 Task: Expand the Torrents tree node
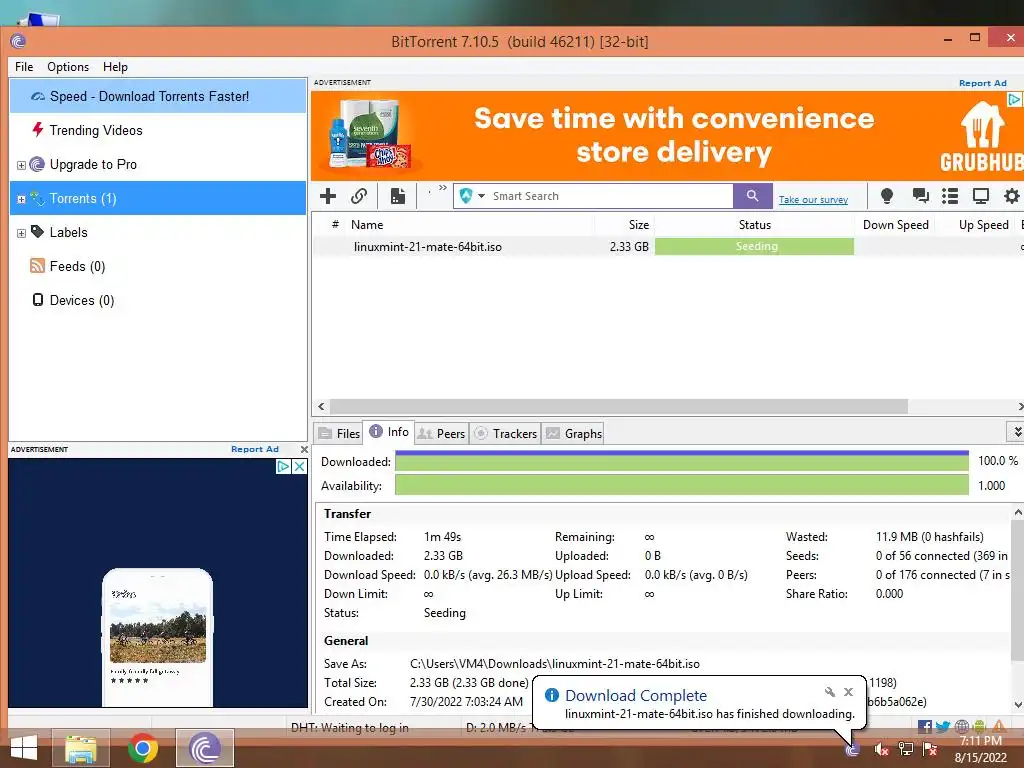(21, 199)
